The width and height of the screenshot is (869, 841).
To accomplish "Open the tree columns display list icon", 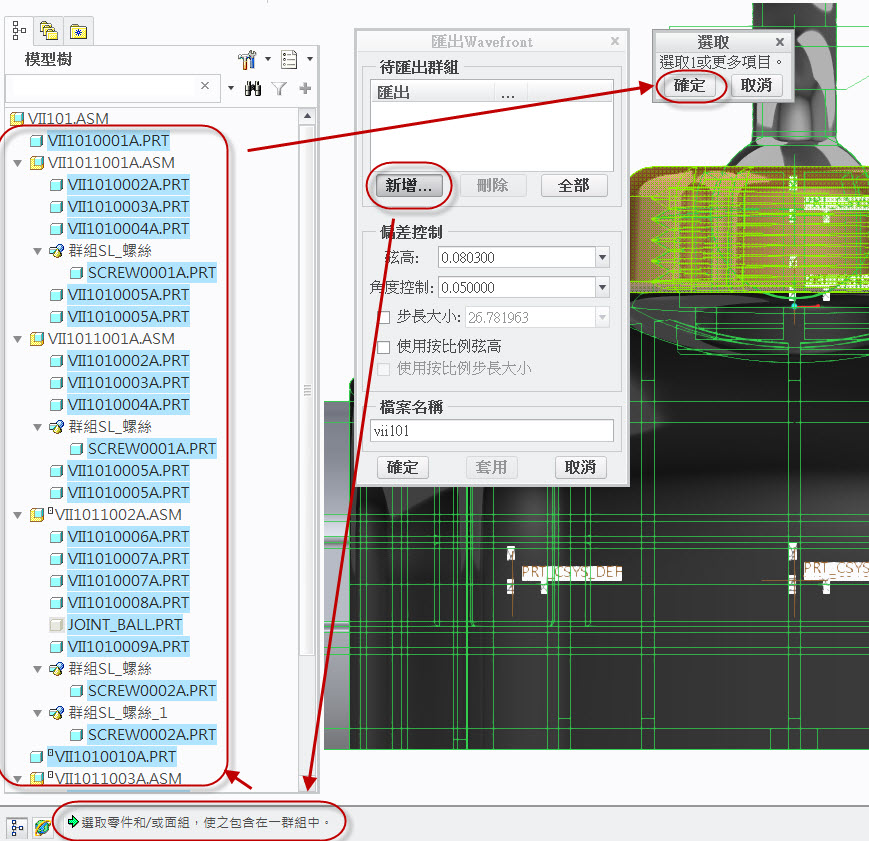I will (291, 60).
